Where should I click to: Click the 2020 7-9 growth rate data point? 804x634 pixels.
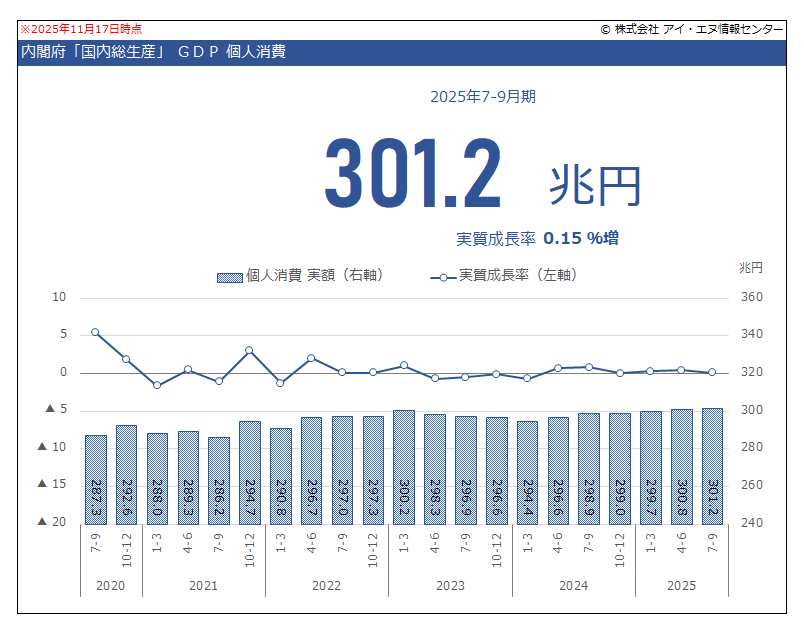95,332
